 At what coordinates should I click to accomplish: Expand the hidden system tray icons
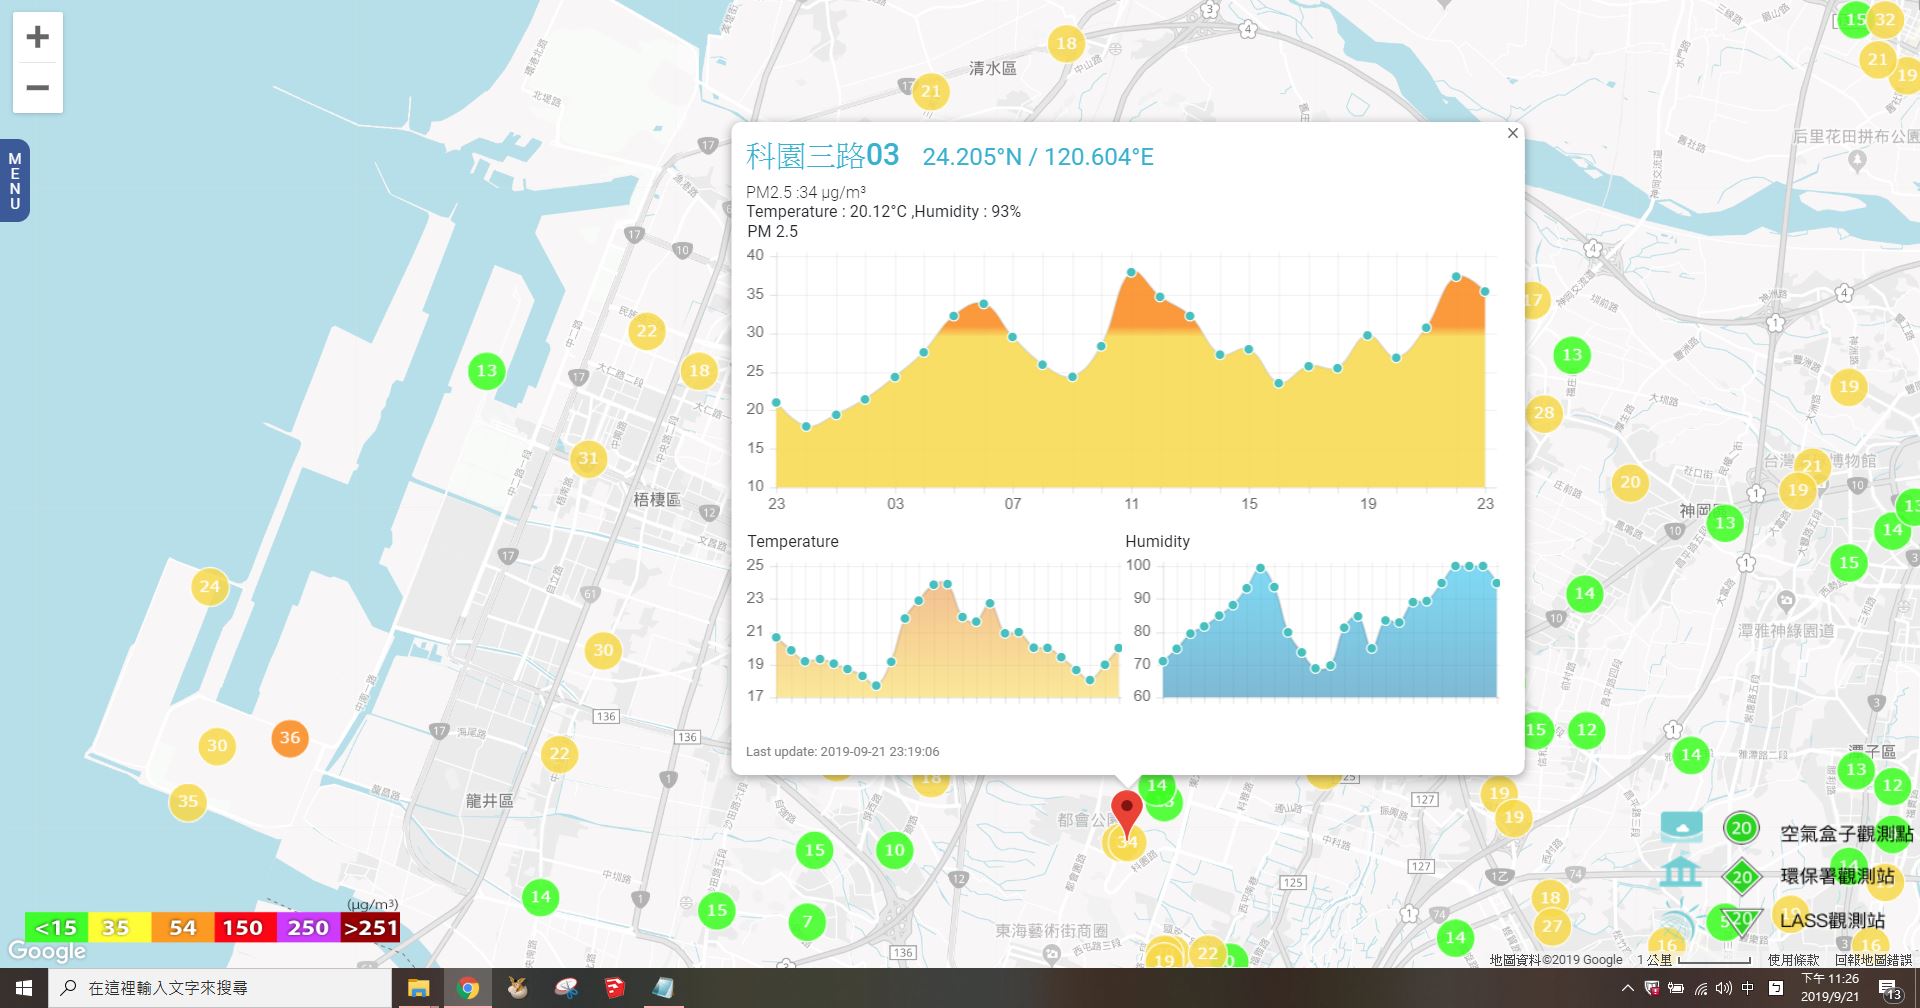point(1627,988)
